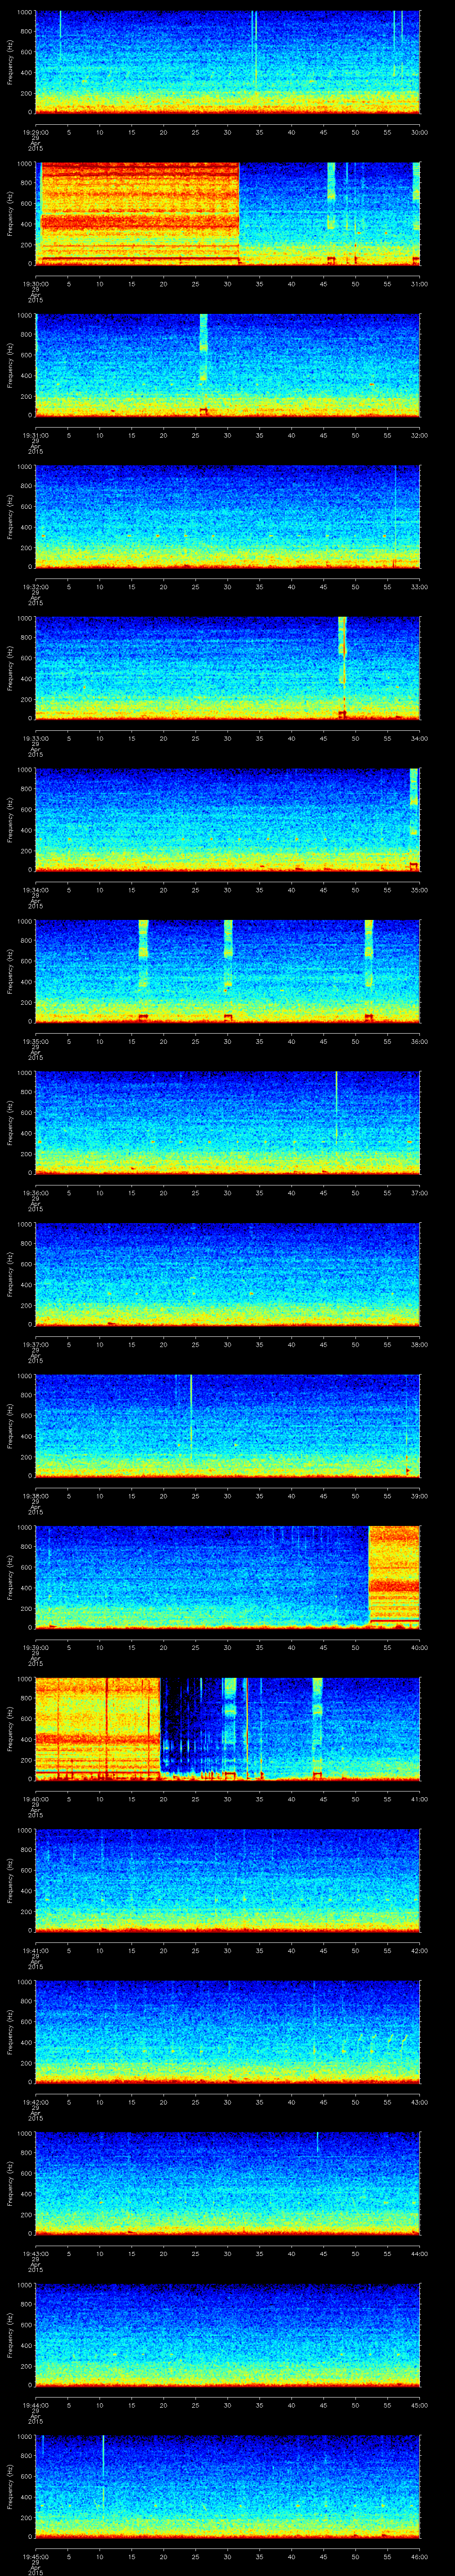Click the 19:32:00 start time label
Screen dimensions: 455x2576
(35, 587)
